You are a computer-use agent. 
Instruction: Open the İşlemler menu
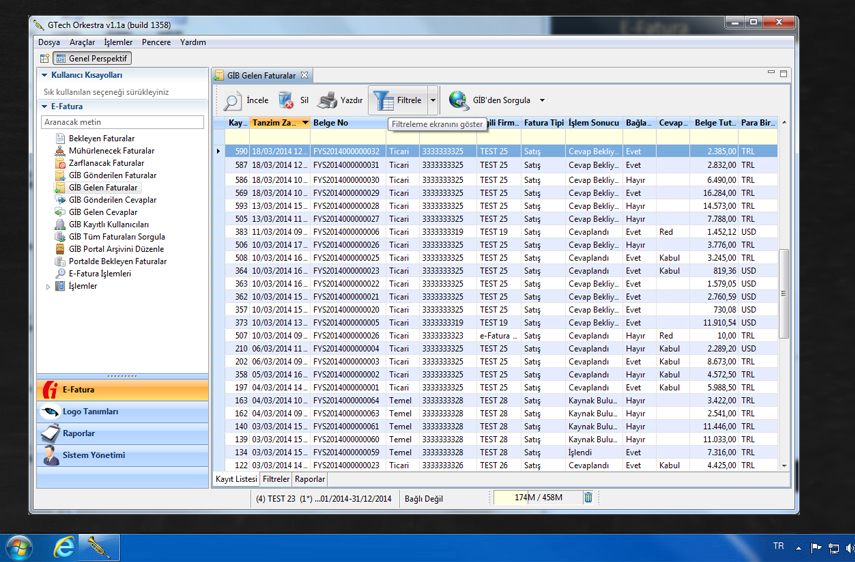tap(118, 42)
